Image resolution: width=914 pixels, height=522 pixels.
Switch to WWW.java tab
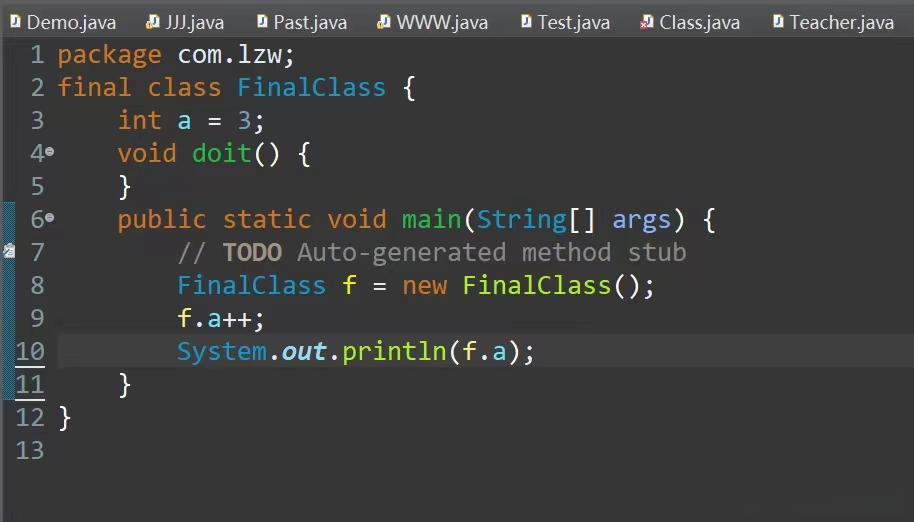point(433,23)
